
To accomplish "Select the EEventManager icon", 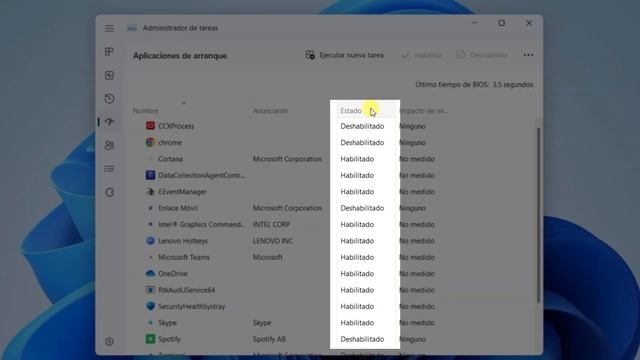I will tap(150, 191).
